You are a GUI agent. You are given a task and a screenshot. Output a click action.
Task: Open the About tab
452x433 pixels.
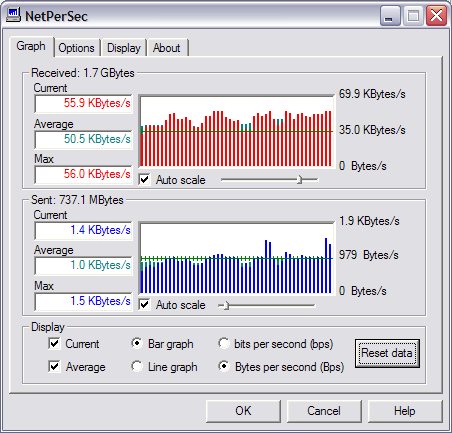click(x=167, y=48)
